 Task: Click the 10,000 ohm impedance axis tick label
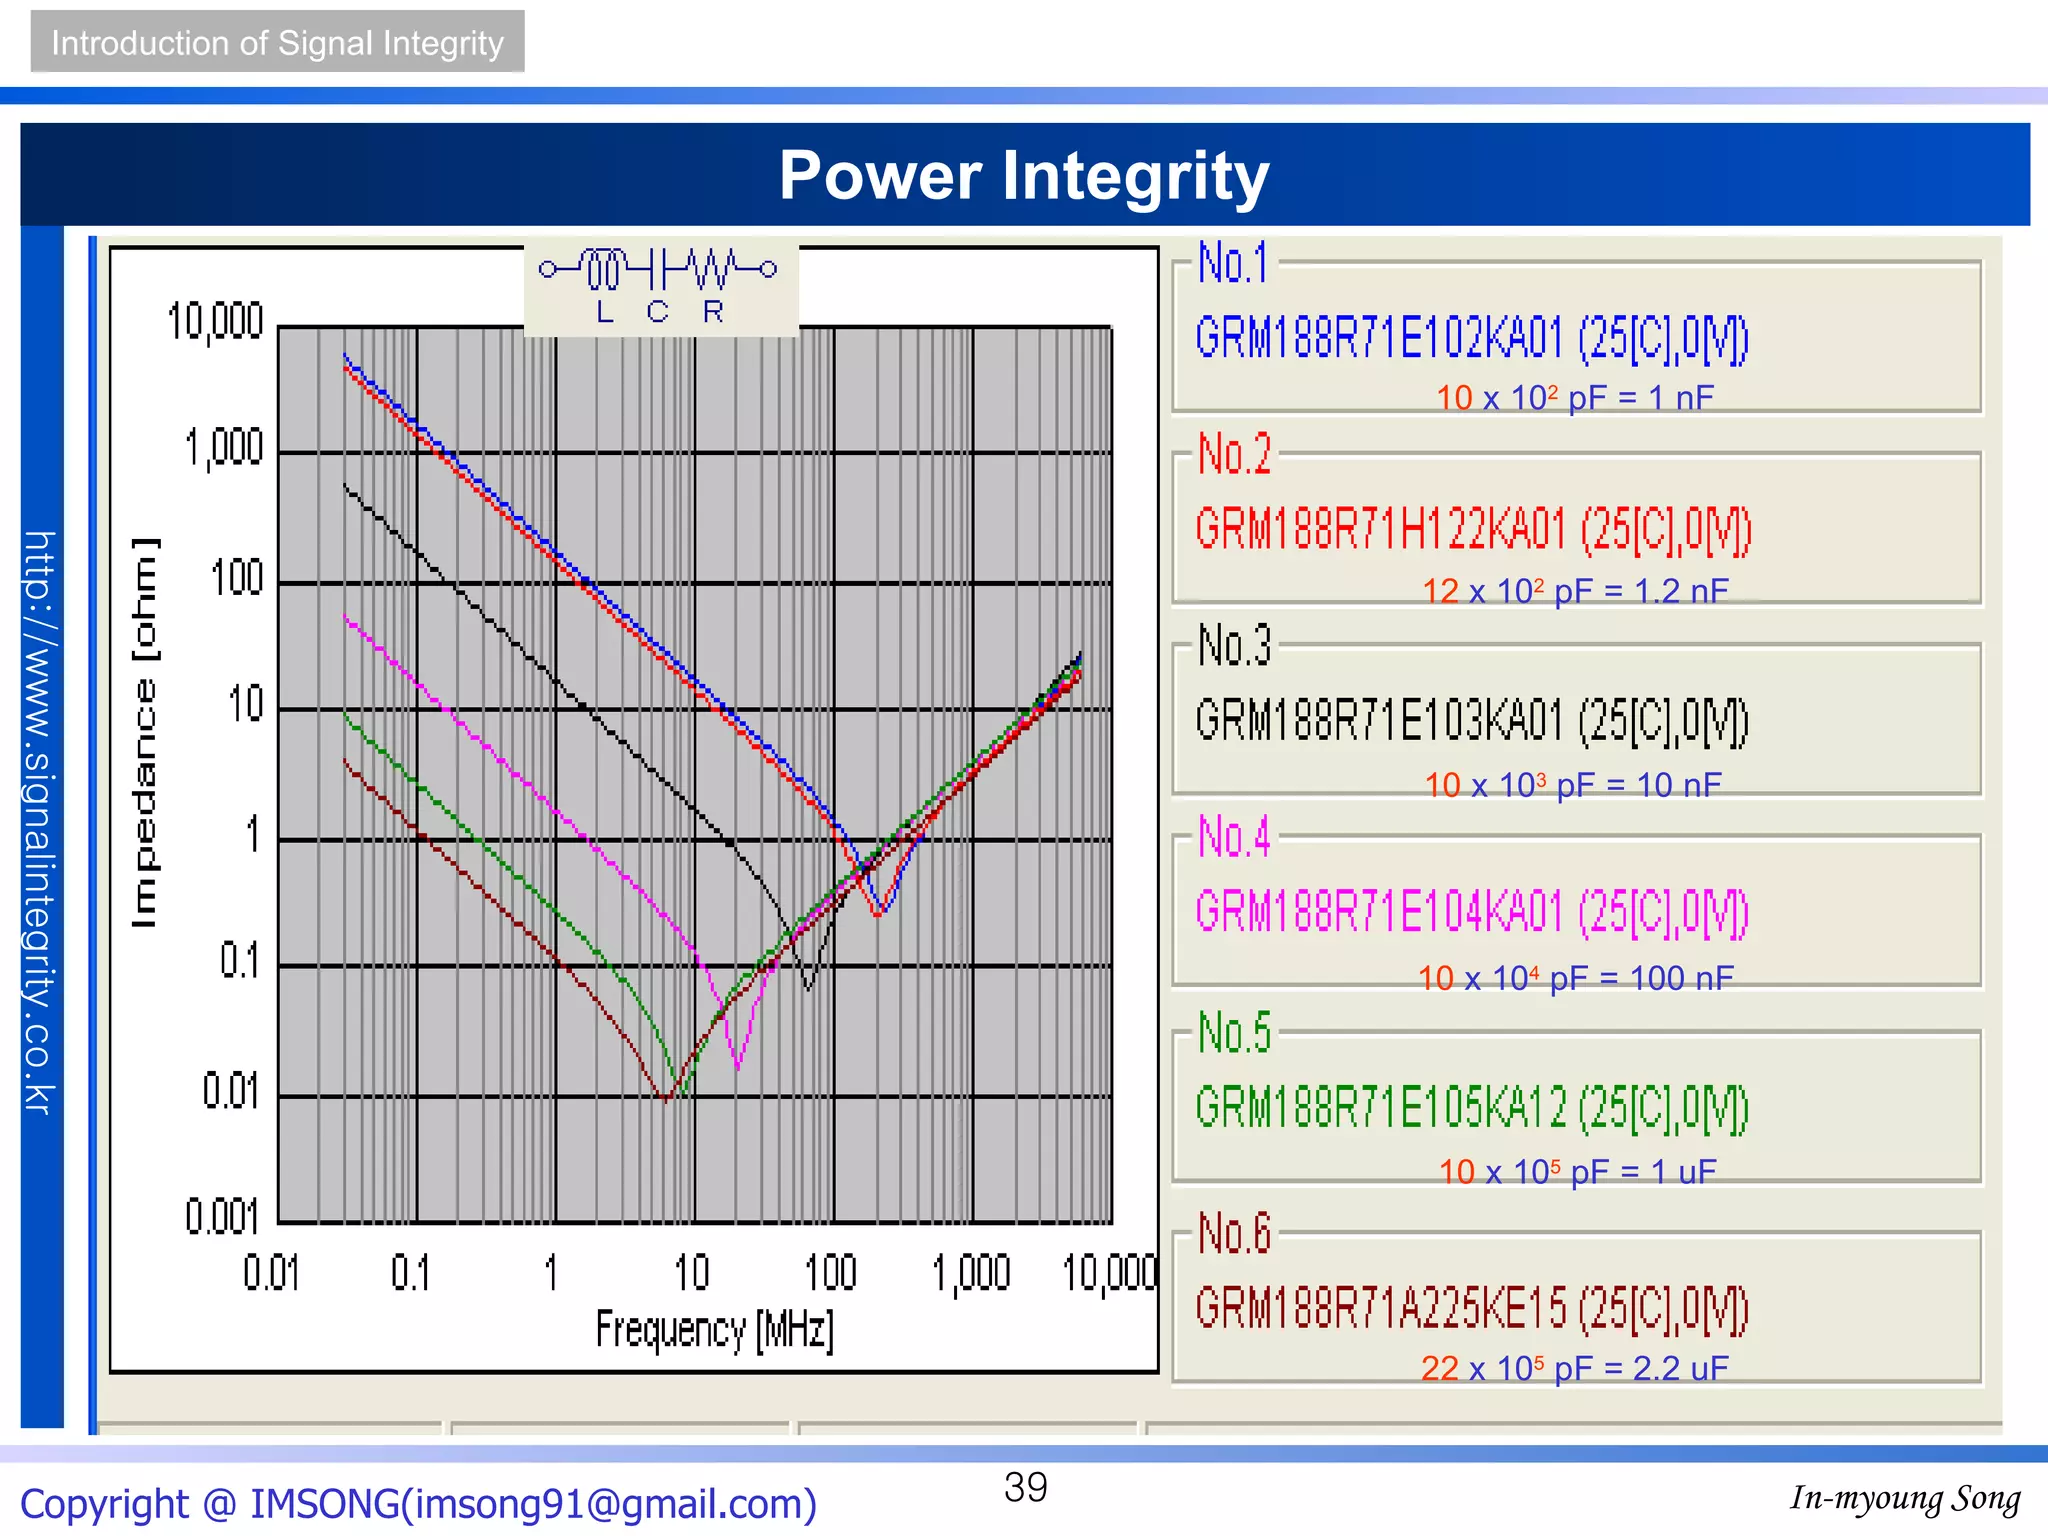point(215,322)
